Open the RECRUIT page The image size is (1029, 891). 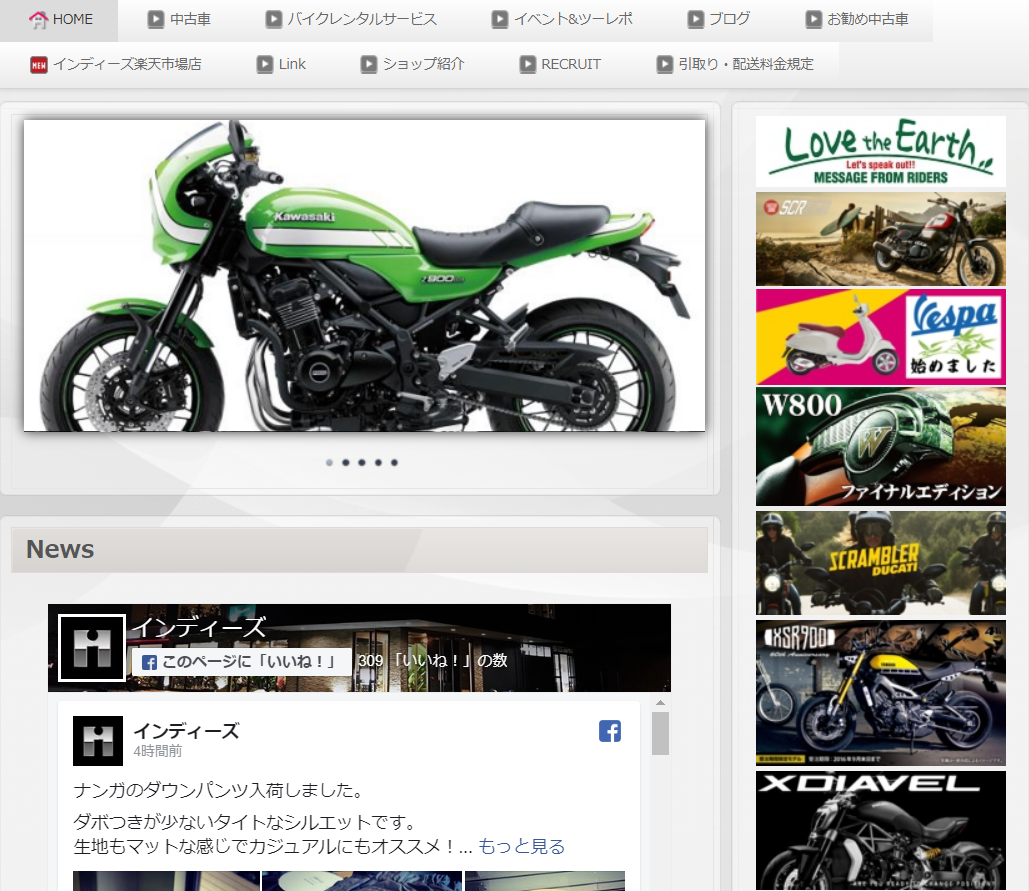click(x=572, y=63)
